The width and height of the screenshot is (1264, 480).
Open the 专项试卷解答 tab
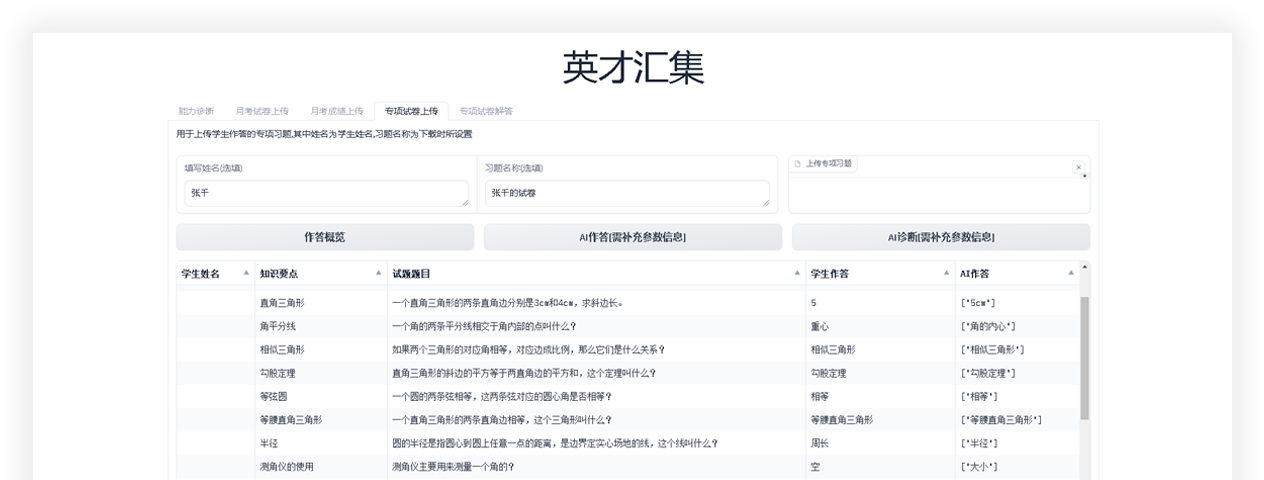pos(486,111)
